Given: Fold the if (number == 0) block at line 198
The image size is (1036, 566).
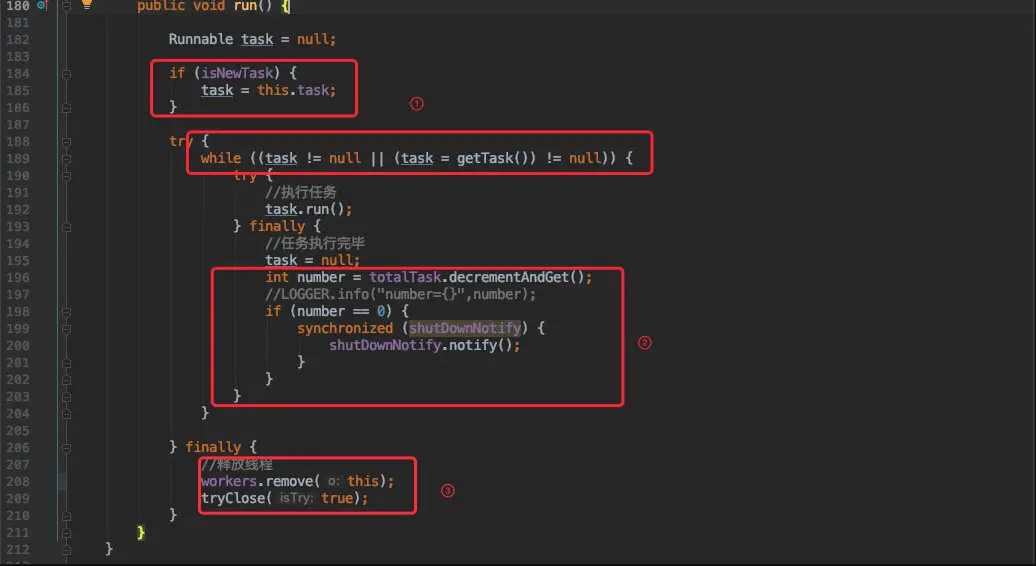Looking at the screenshot, I should pyautogui.click(x=66, y=312).
